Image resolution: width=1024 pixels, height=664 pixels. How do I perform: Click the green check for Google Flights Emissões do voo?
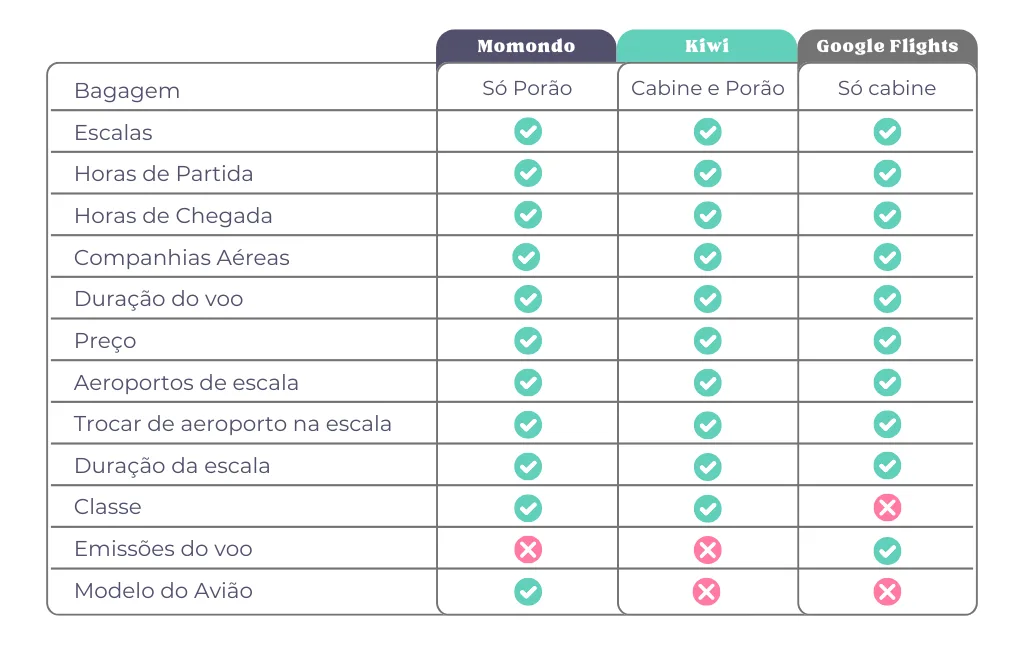[887, 549]
